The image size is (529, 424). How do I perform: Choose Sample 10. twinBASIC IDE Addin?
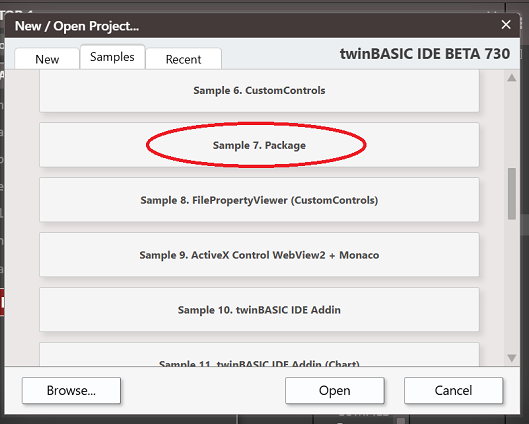click(259, 310)
